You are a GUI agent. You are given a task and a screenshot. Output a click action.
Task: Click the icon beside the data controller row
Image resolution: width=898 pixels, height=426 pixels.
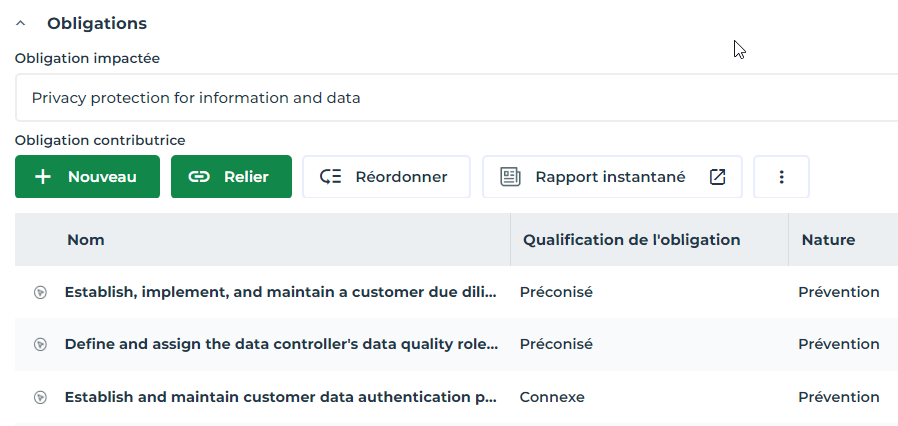tap(40, 344)
